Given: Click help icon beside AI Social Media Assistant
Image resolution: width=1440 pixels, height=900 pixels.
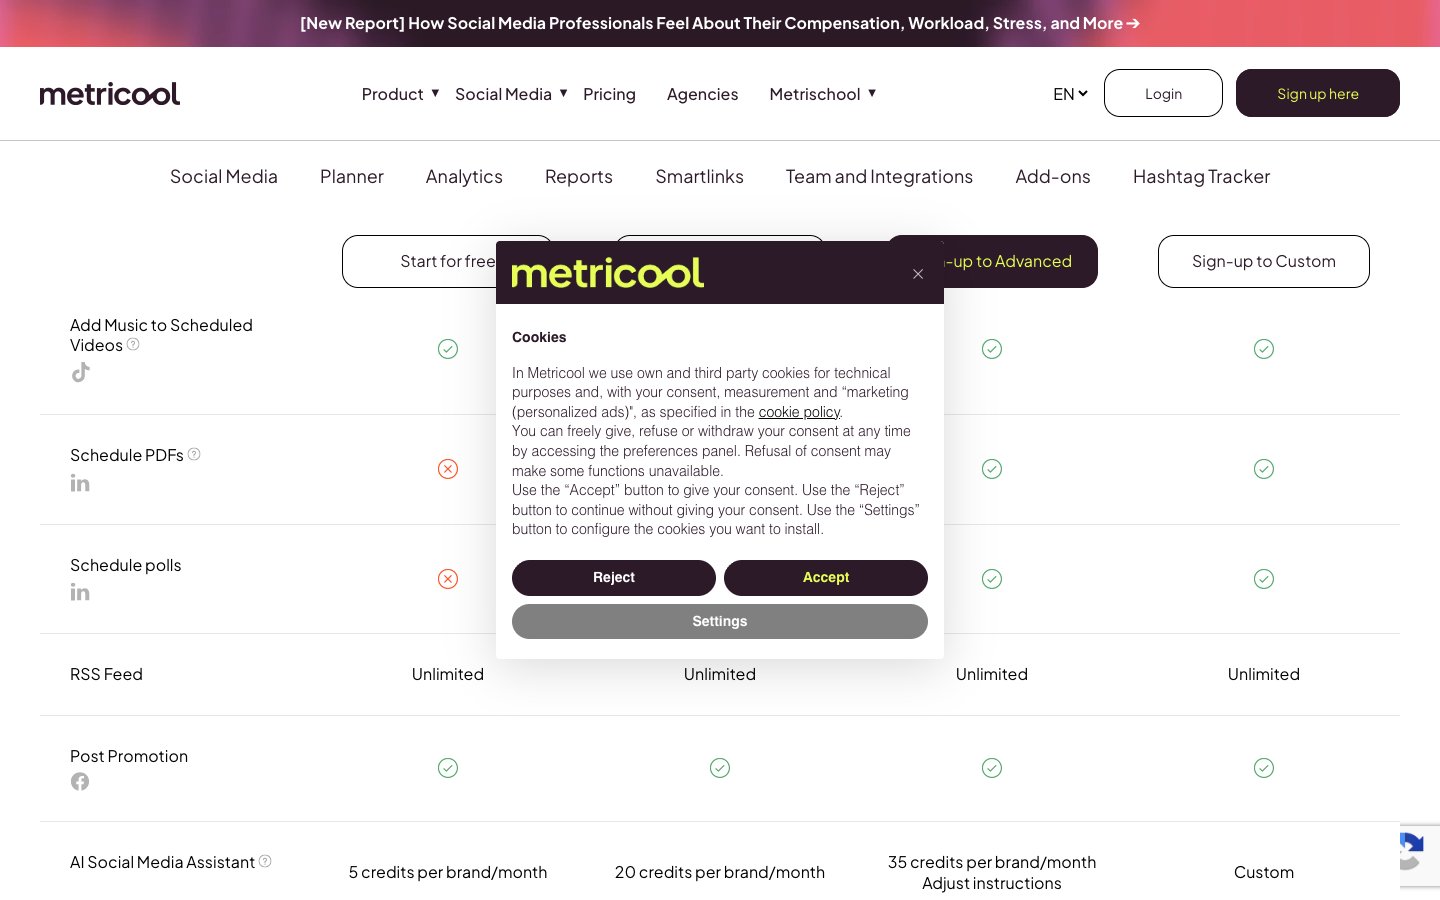Looking at the screenshot, I should (265, 861).
